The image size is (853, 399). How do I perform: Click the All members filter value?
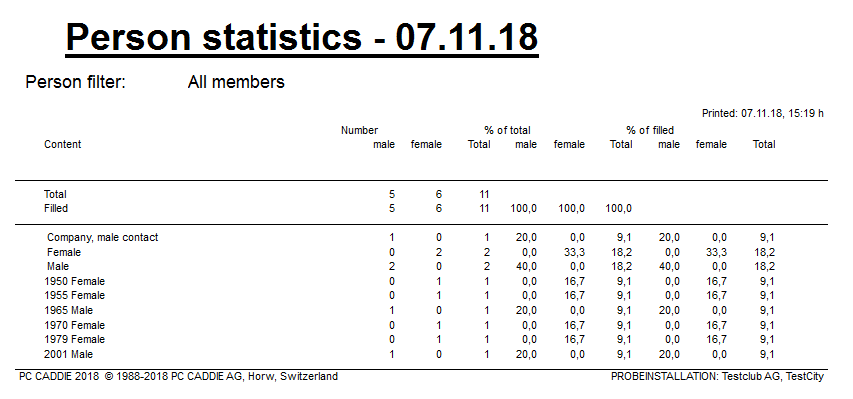[236, 82]
